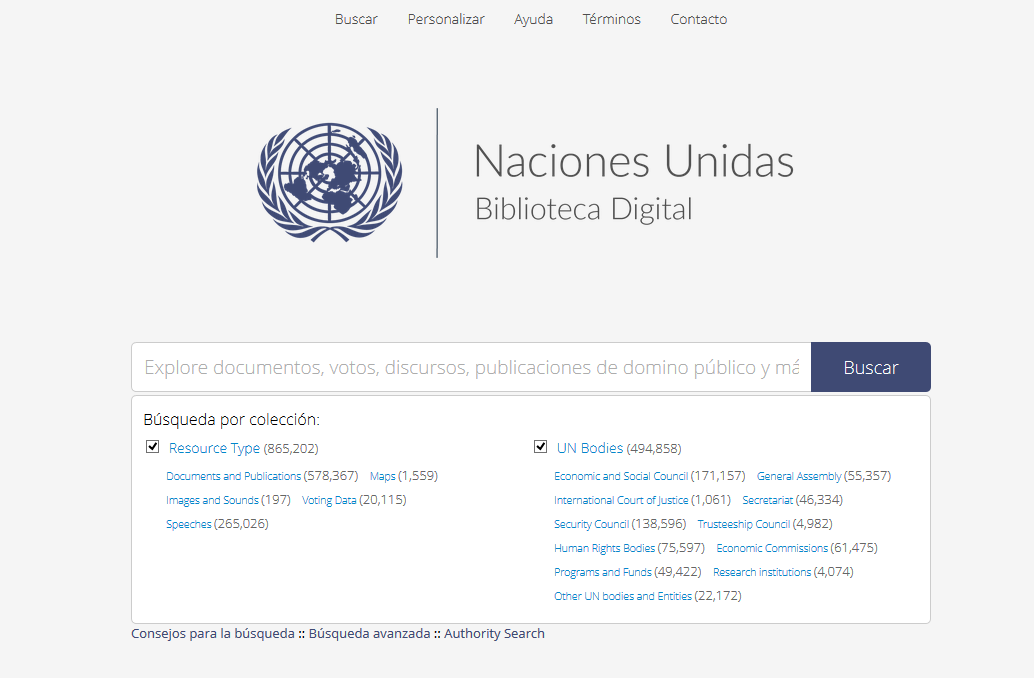Screen dimensions: 1034x678
Task: Open Documents and Publications collection
Action: (x=233, y=476)
